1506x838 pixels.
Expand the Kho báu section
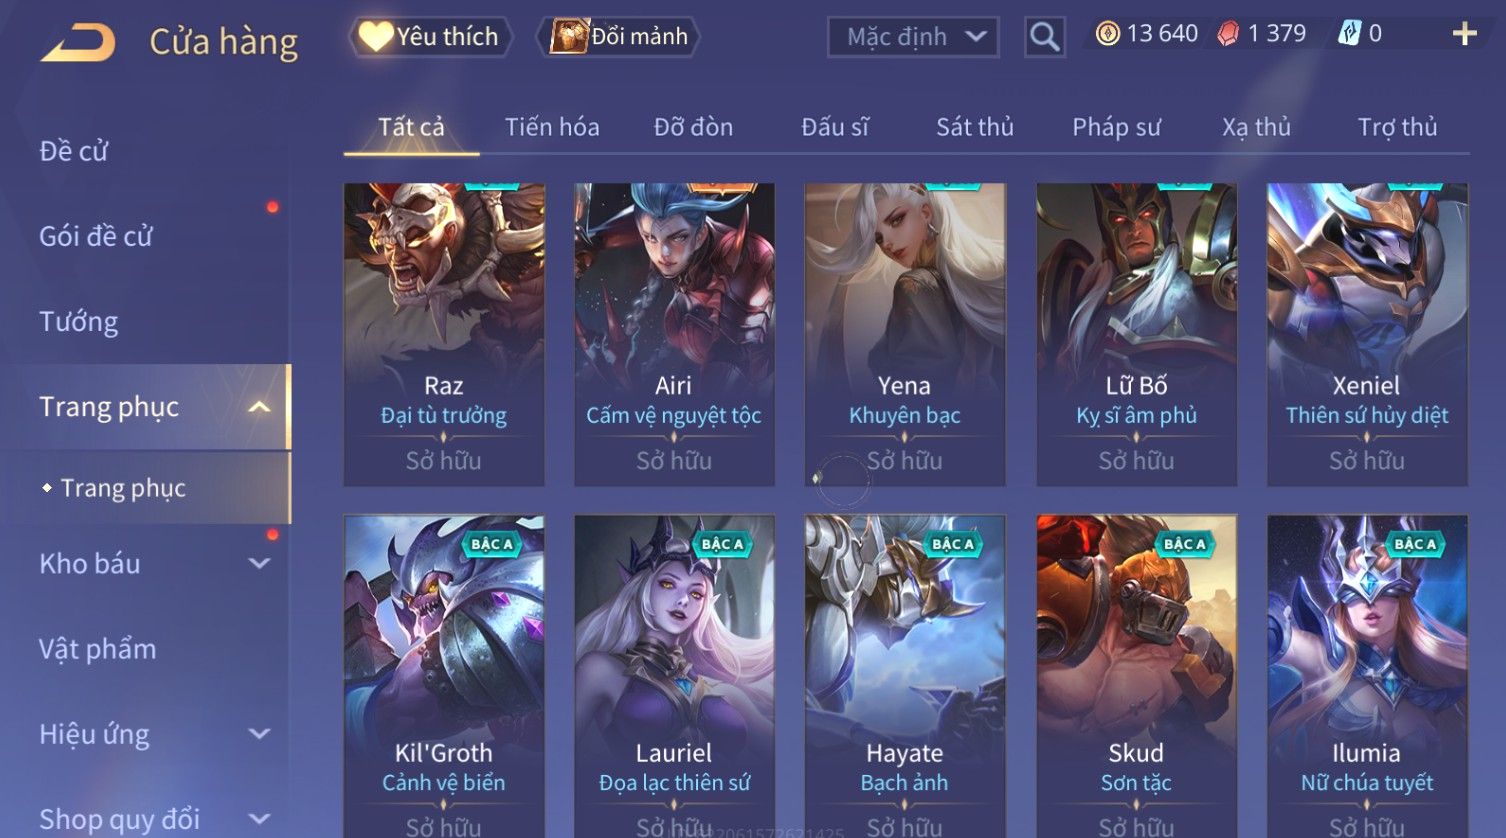[259, 563]
